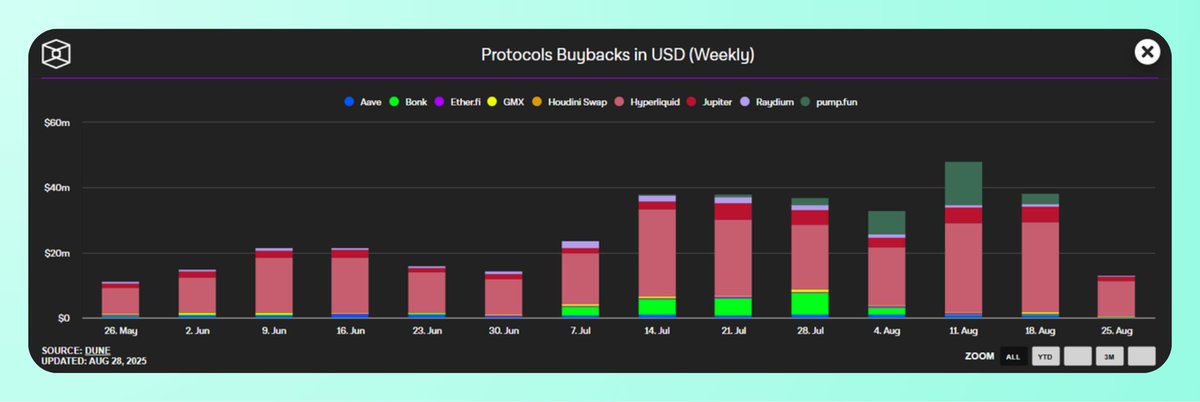The width and height of the screenshot is (1200, 402).
Task: Click the 30. Jun x-axis label
Action: pos(503,332)
